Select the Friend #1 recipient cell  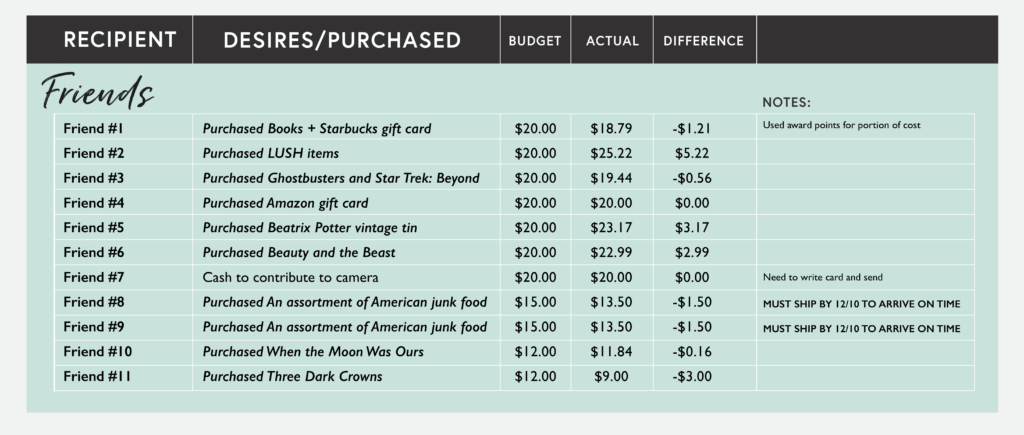pyautogui.click(x=123, y=128)
